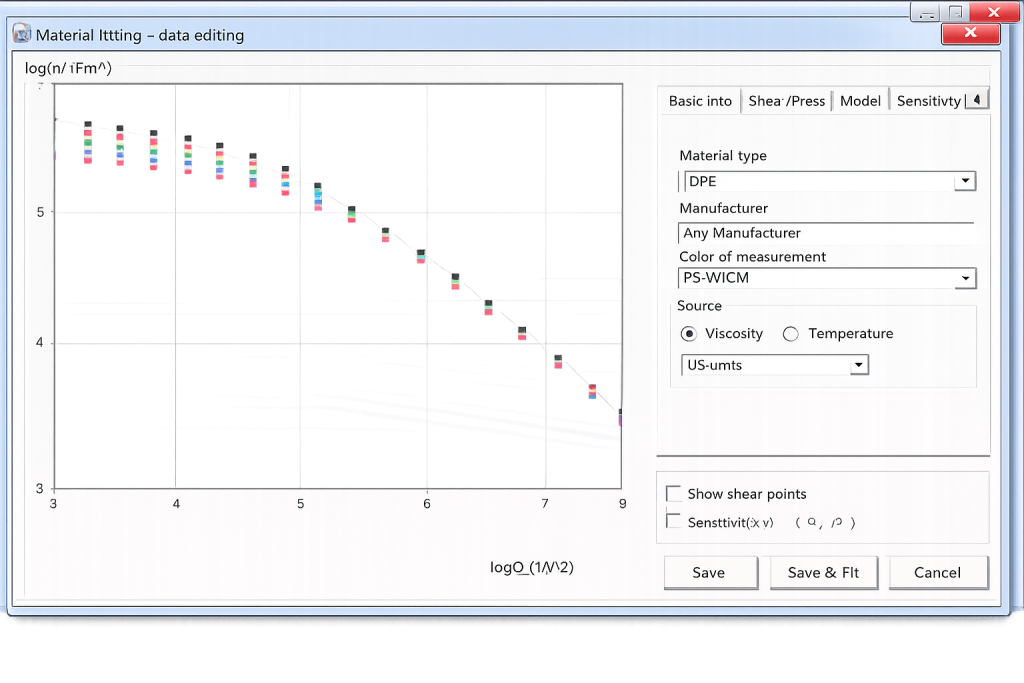Click the x-axis tick value 6
The width and height of the screenshot is (1024, 683).
pyautogui.click(x=426, y=503)
